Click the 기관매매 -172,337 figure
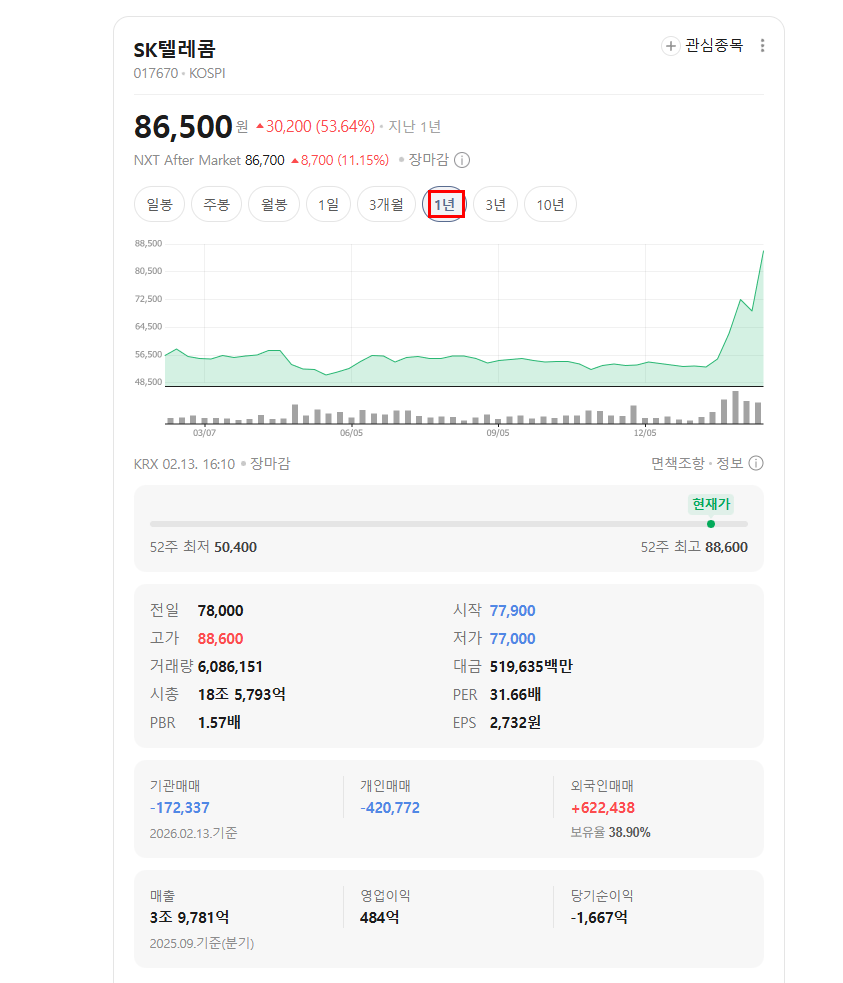843x983 pixels. coord(180,808)
